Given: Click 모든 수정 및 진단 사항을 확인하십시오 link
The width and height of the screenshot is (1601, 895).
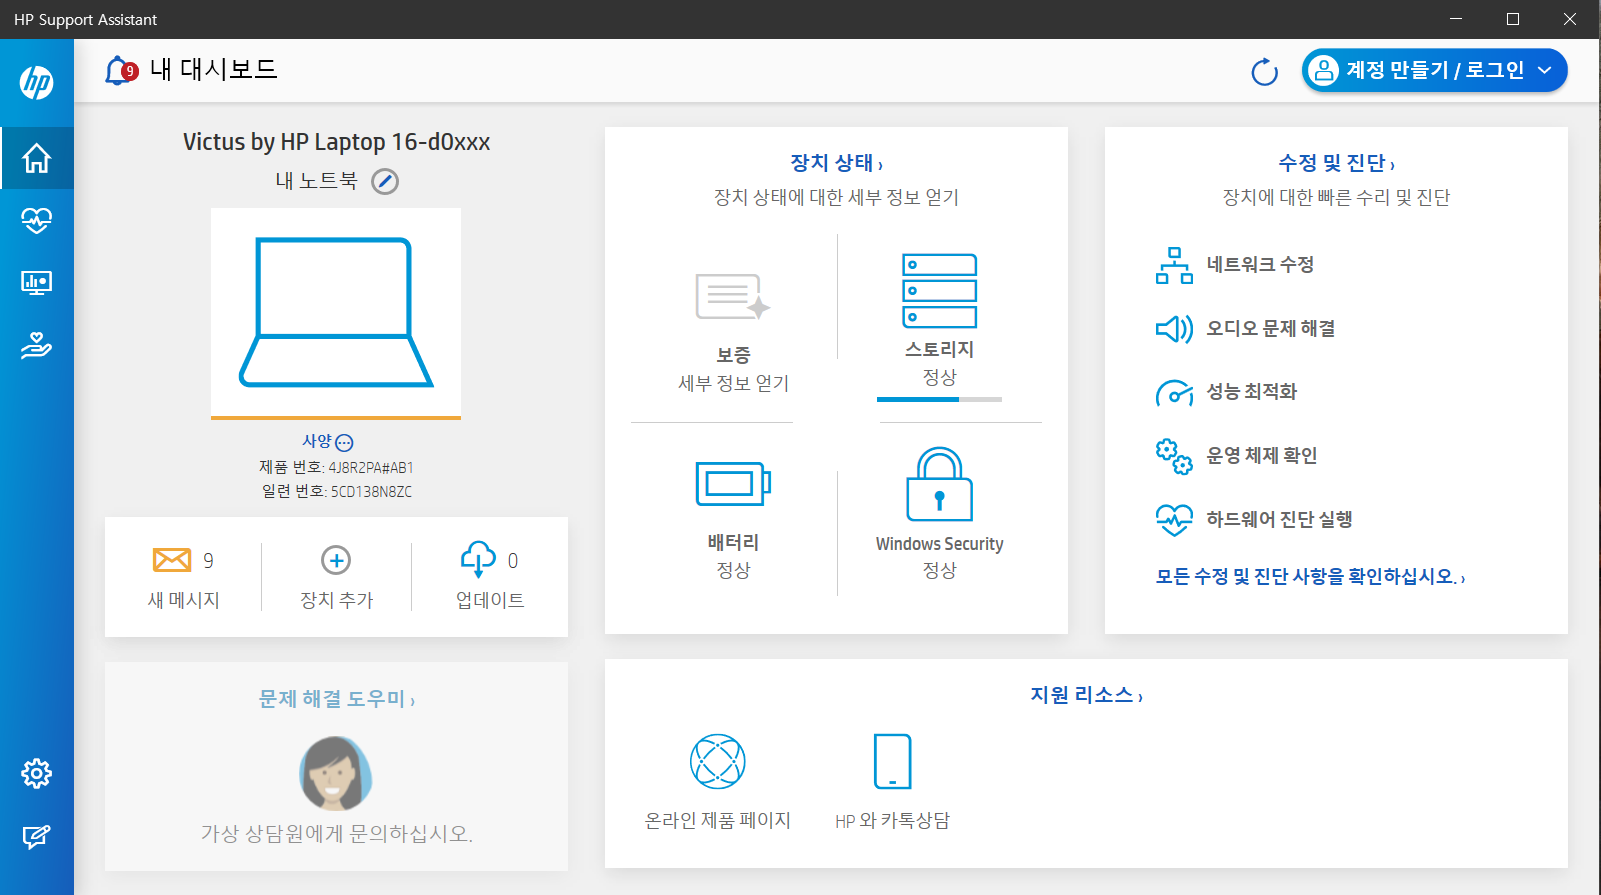Looking at the screenshot, I should 1311,577.
